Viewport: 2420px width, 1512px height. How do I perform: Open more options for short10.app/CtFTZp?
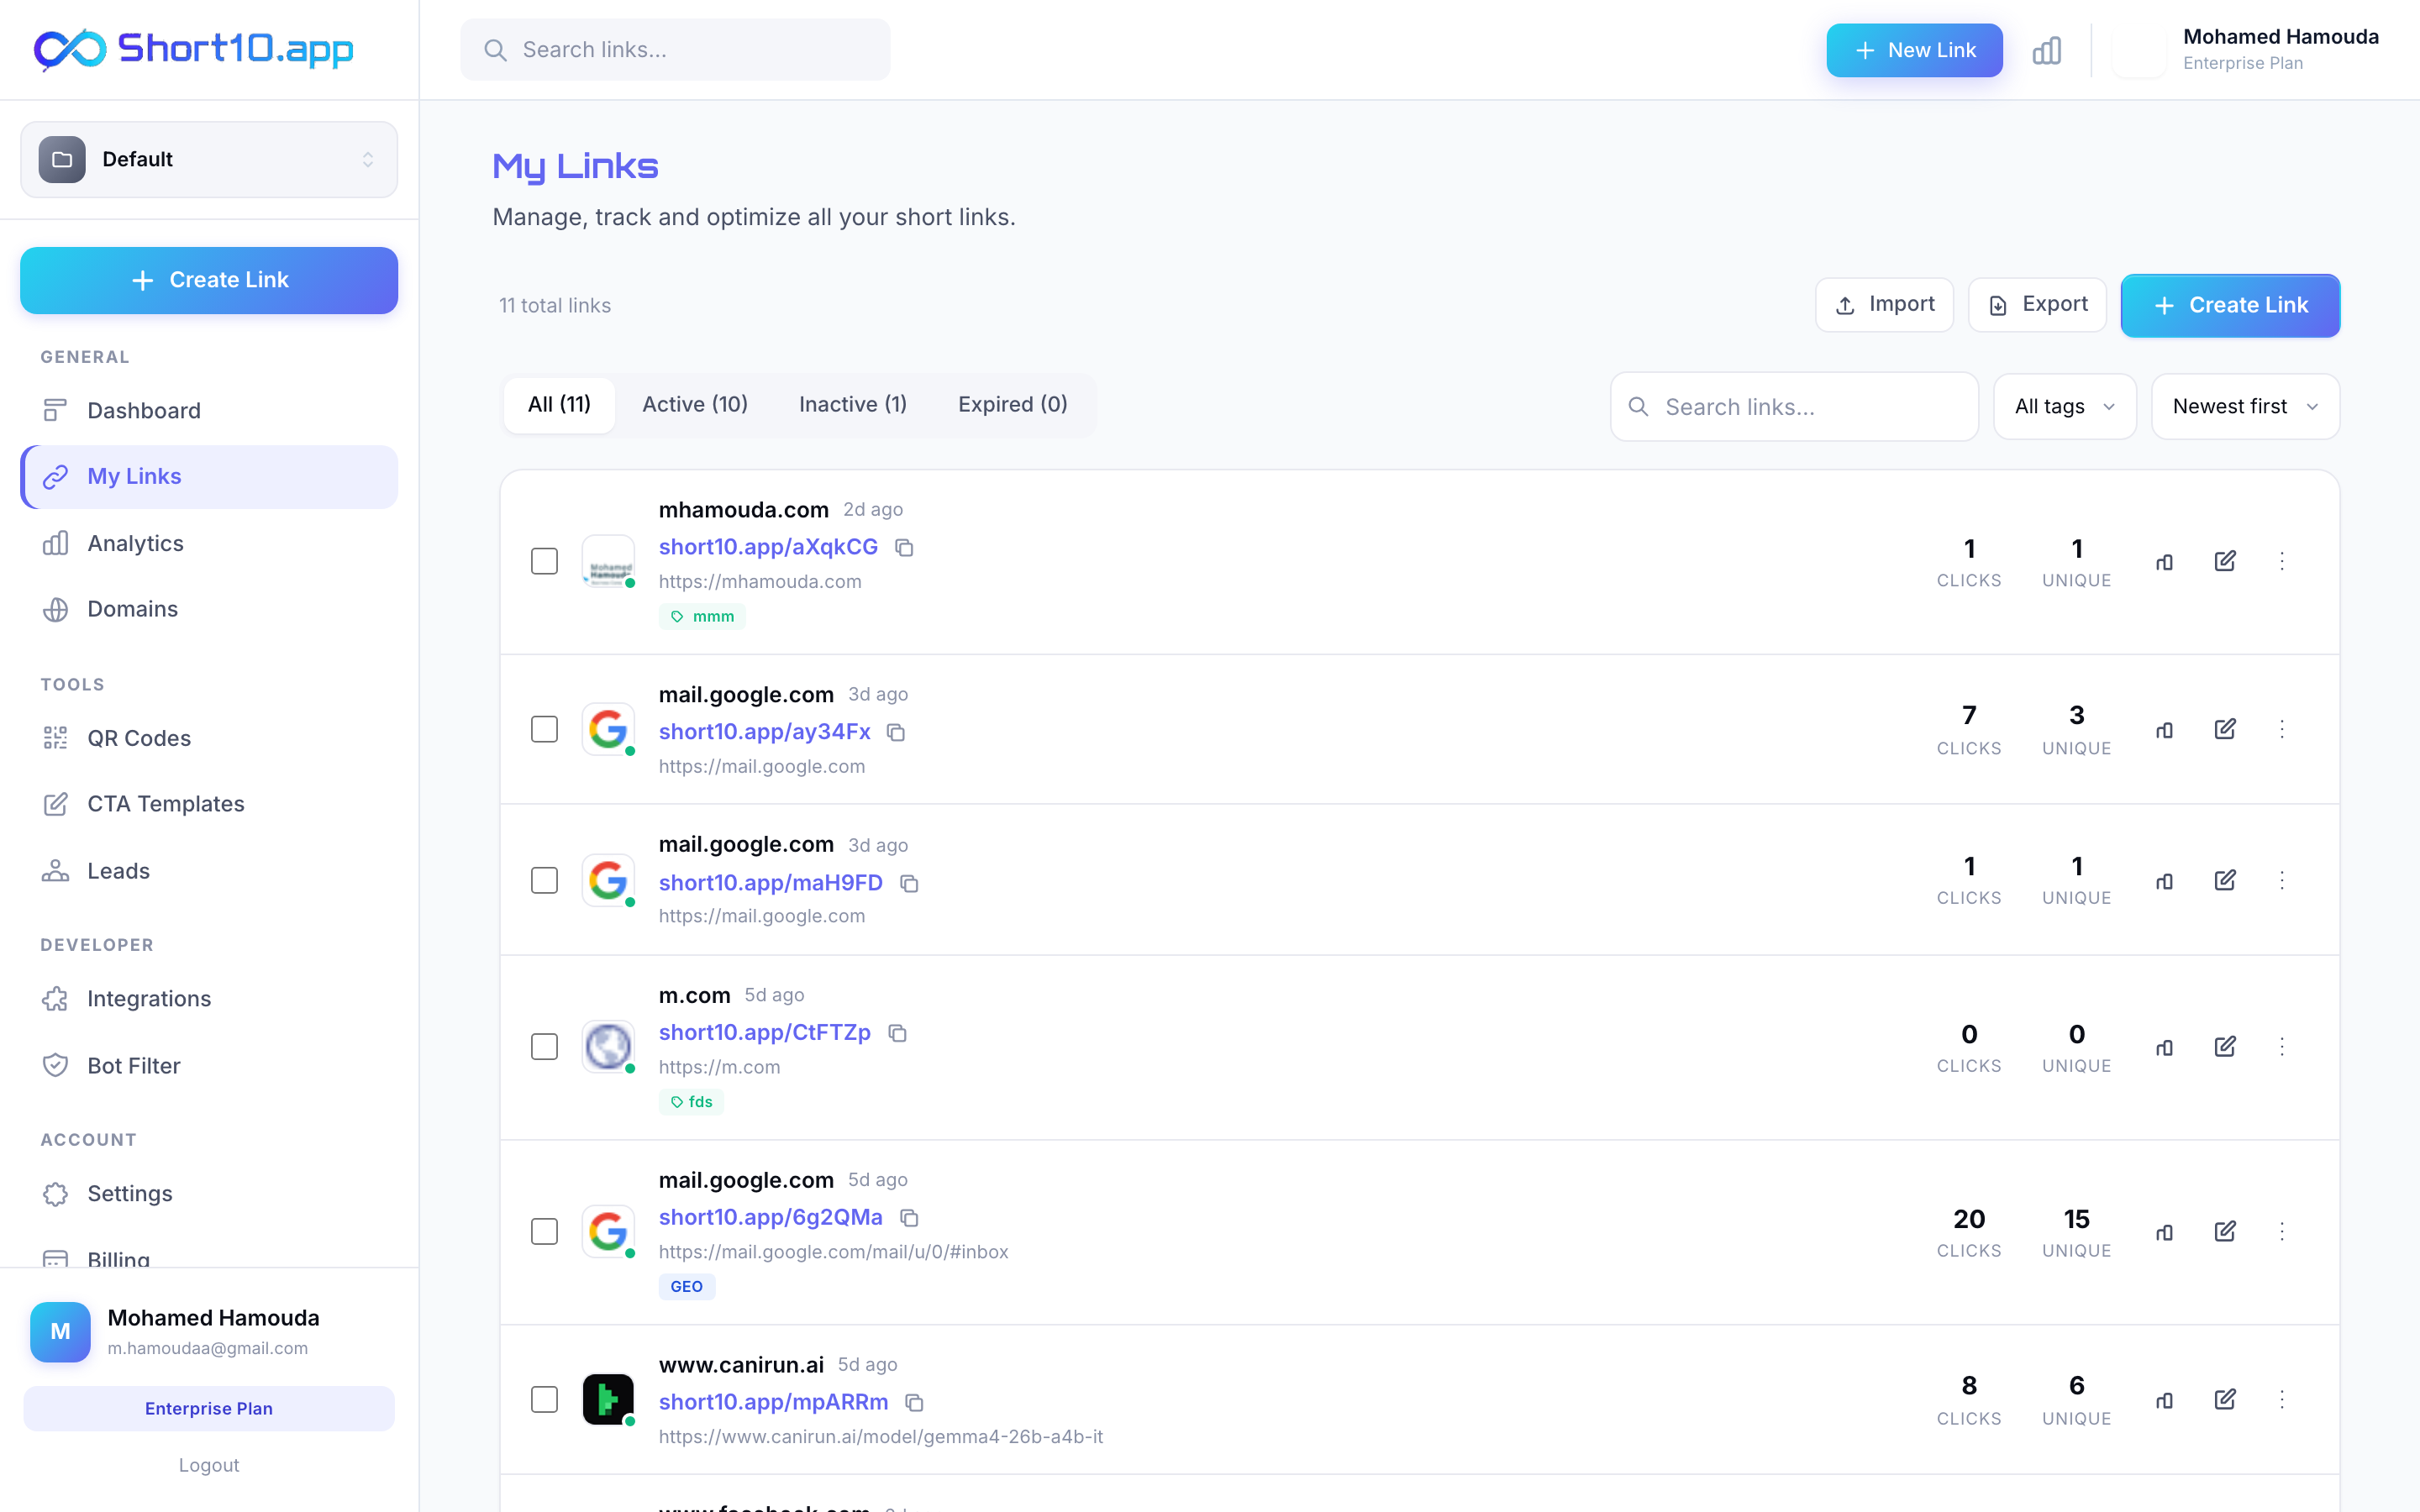point(2282,1046)
